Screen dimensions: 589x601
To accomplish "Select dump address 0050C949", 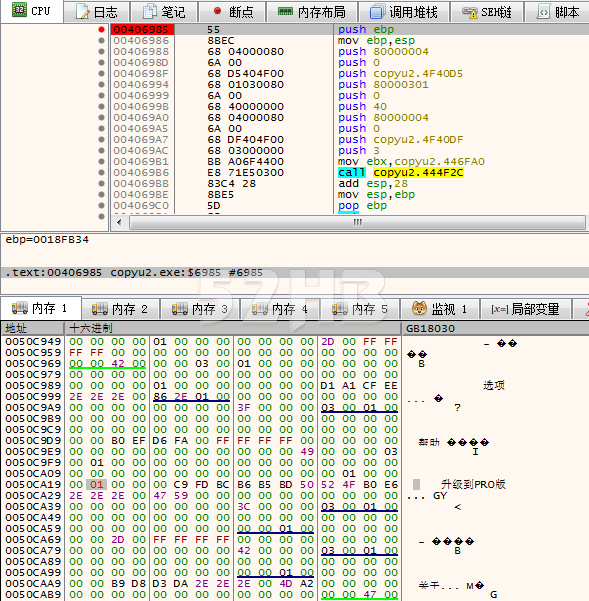I will point(33,341).
